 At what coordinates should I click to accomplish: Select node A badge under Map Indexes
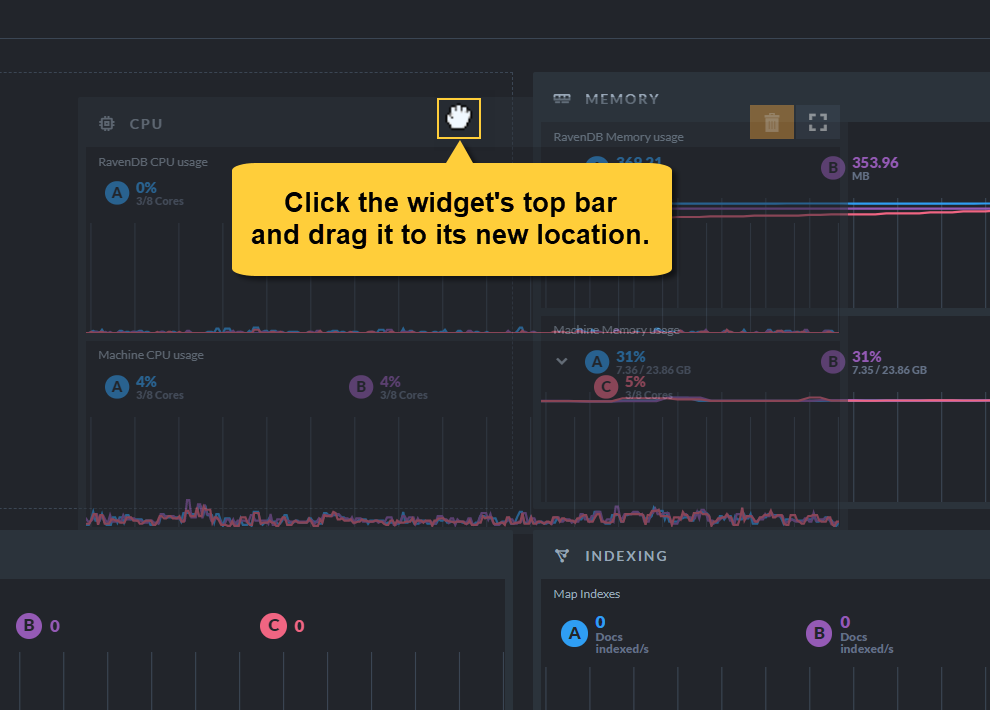click(x=574, y=633)
